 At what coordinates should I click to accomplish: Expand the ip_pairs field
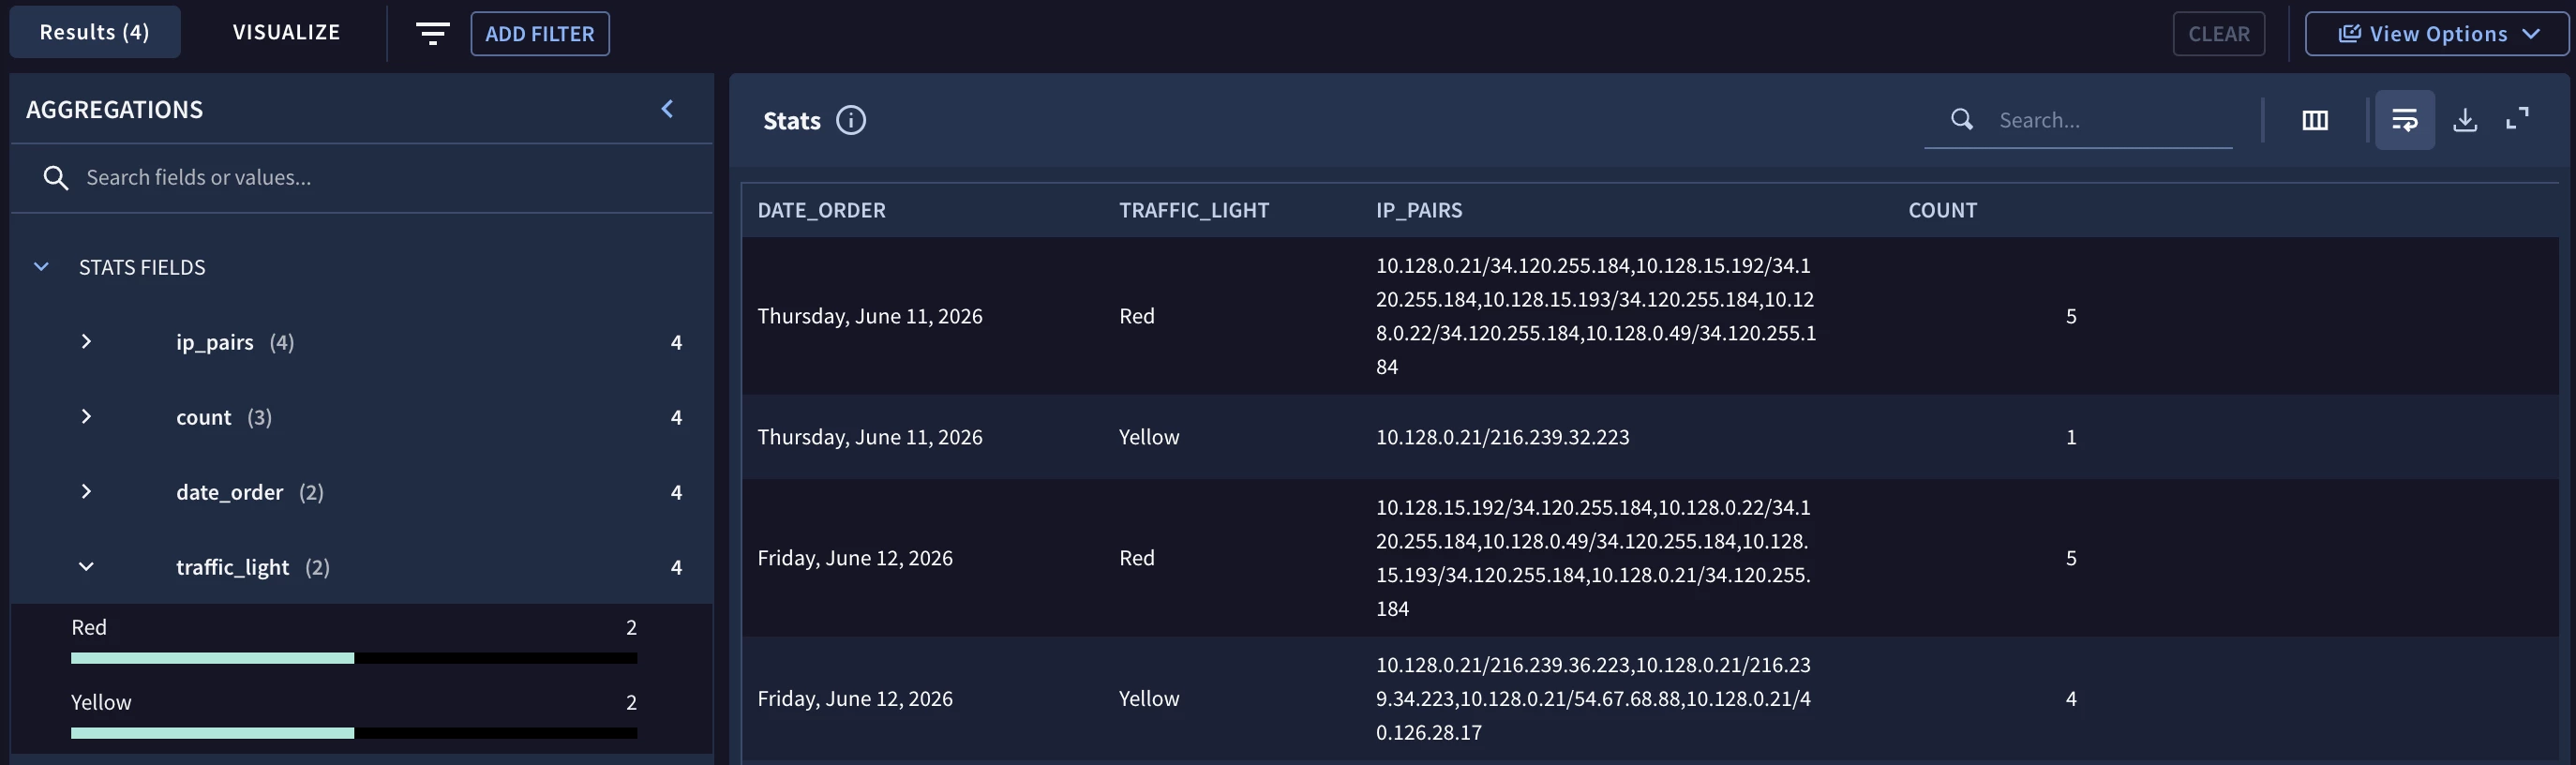pos(86,342)
